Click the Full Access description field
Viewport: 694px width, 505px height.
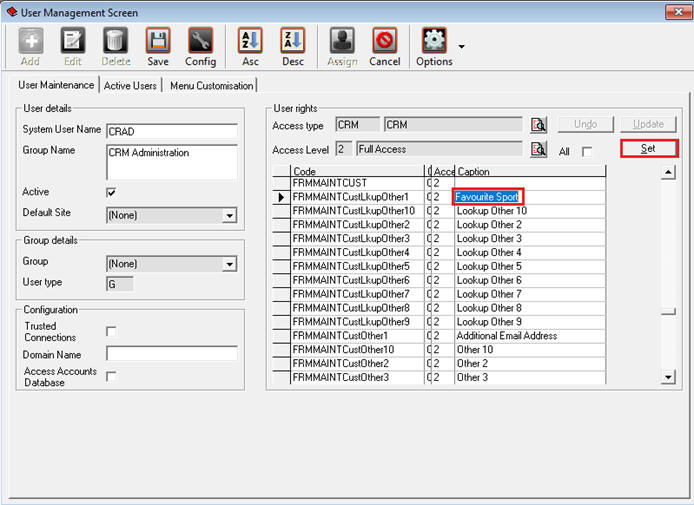439,149
